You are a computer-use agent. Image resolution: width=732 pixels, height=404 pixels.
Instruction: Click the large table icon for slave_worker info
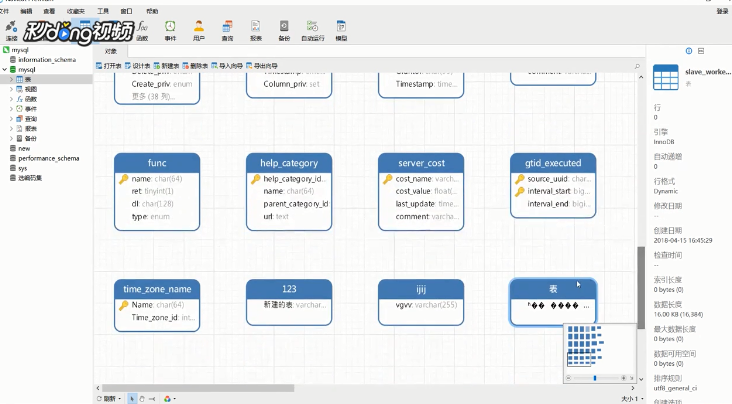pyautogui.click(x=666, y=77)
